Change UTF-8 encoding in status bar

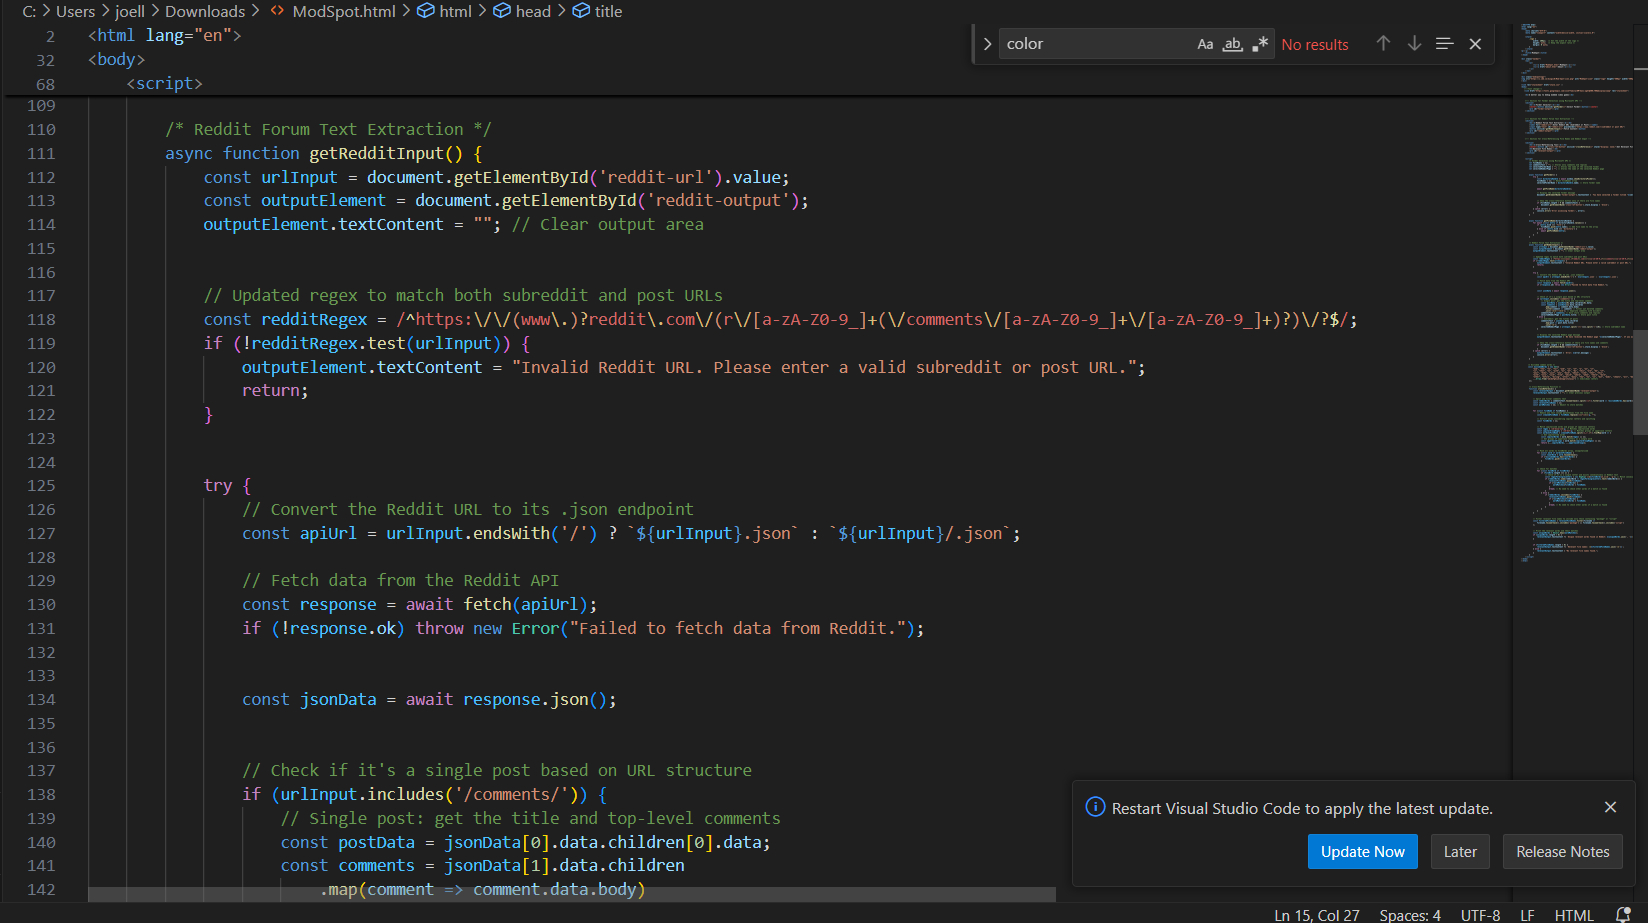[x=1480, y=914]
